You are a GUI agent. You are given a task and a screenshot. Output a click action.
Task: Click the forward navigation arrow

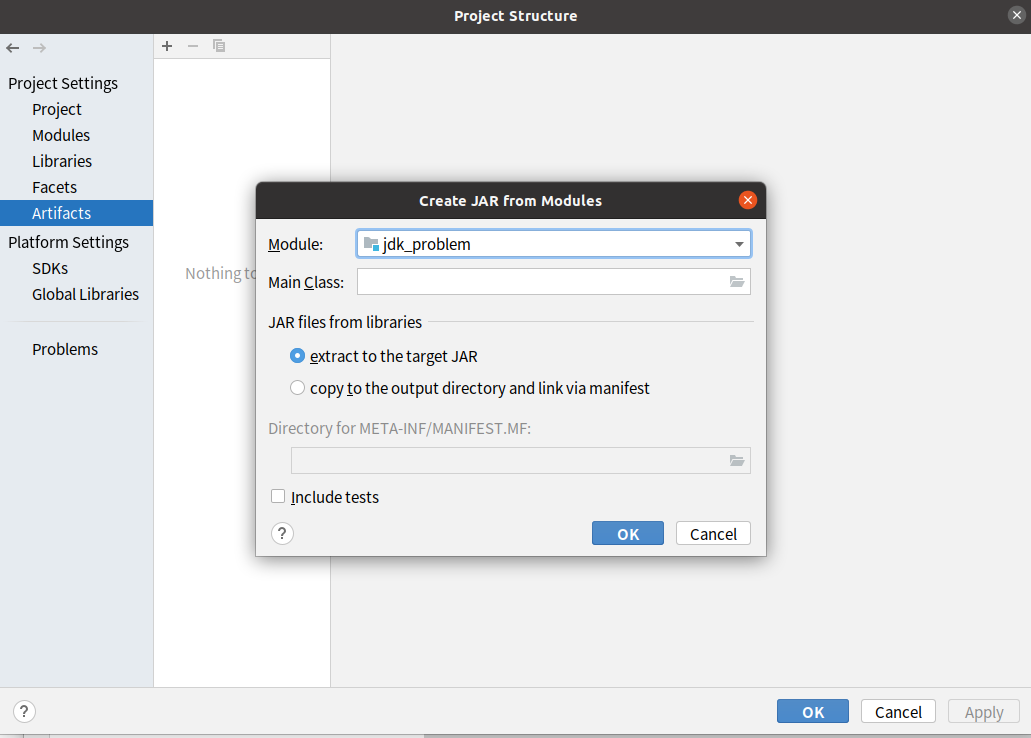39,48
